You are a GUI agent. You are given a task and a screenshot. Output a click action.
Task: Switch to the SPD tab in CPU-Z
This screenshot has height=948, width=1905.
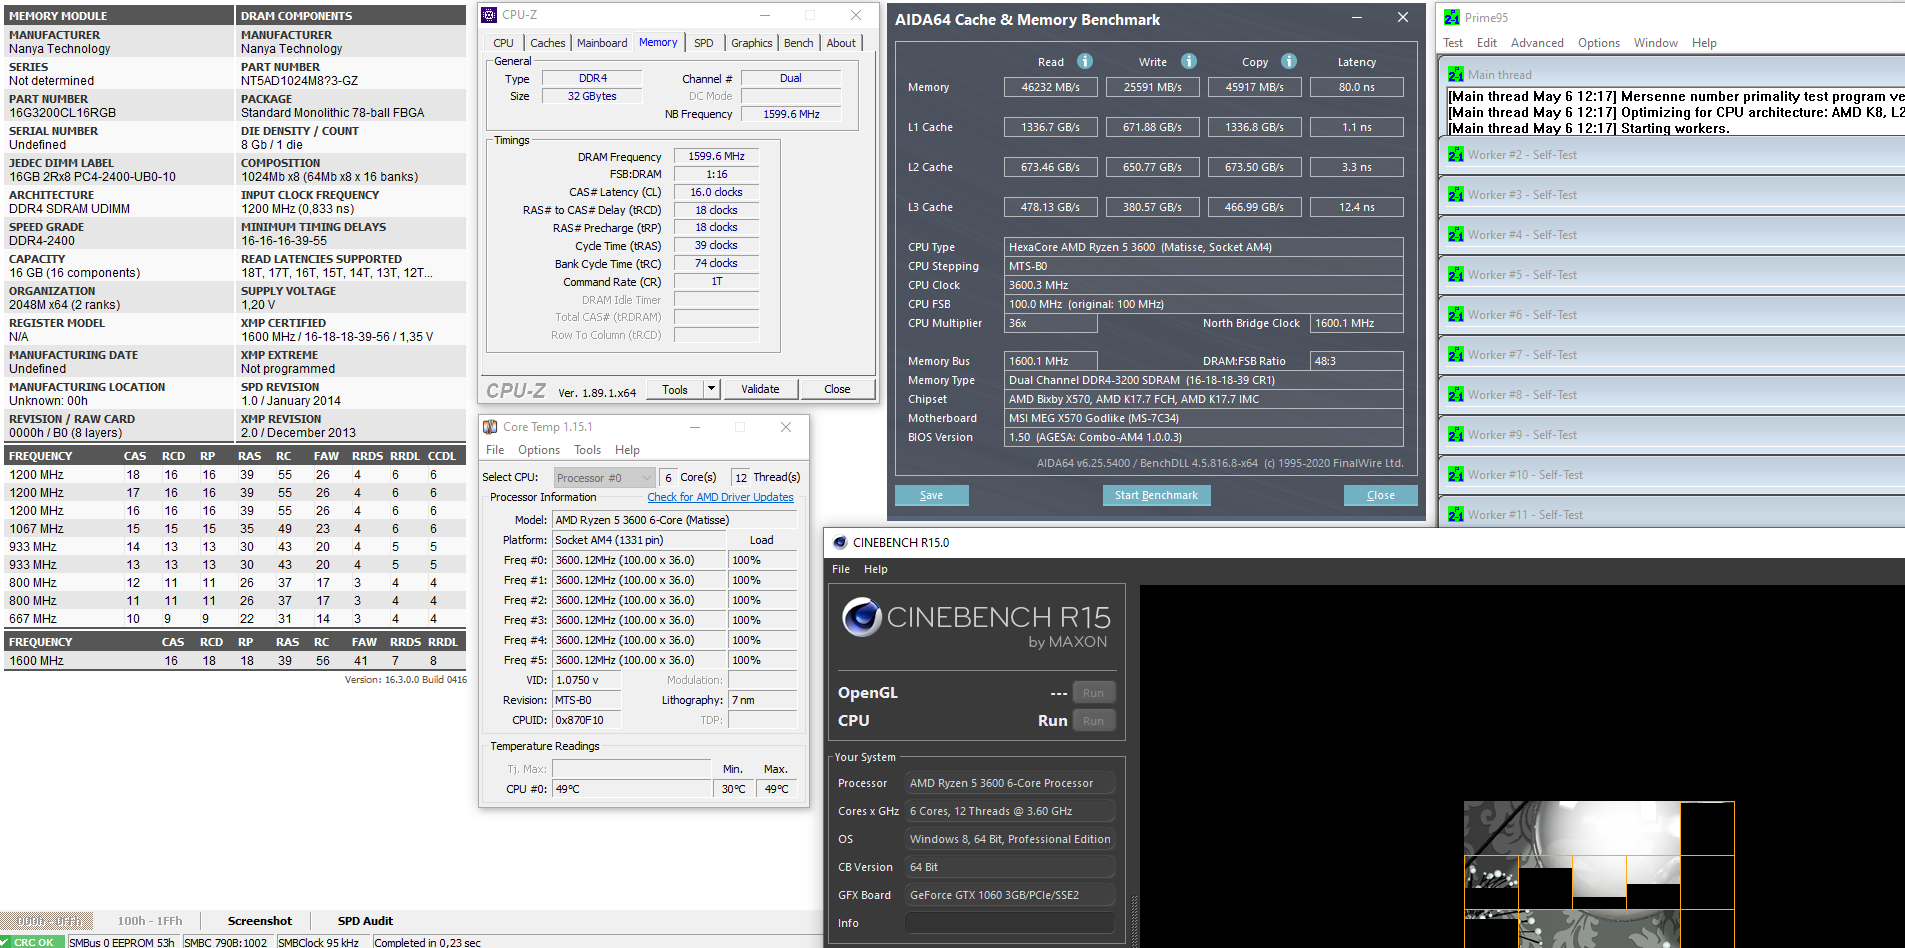tap(704, 43)
